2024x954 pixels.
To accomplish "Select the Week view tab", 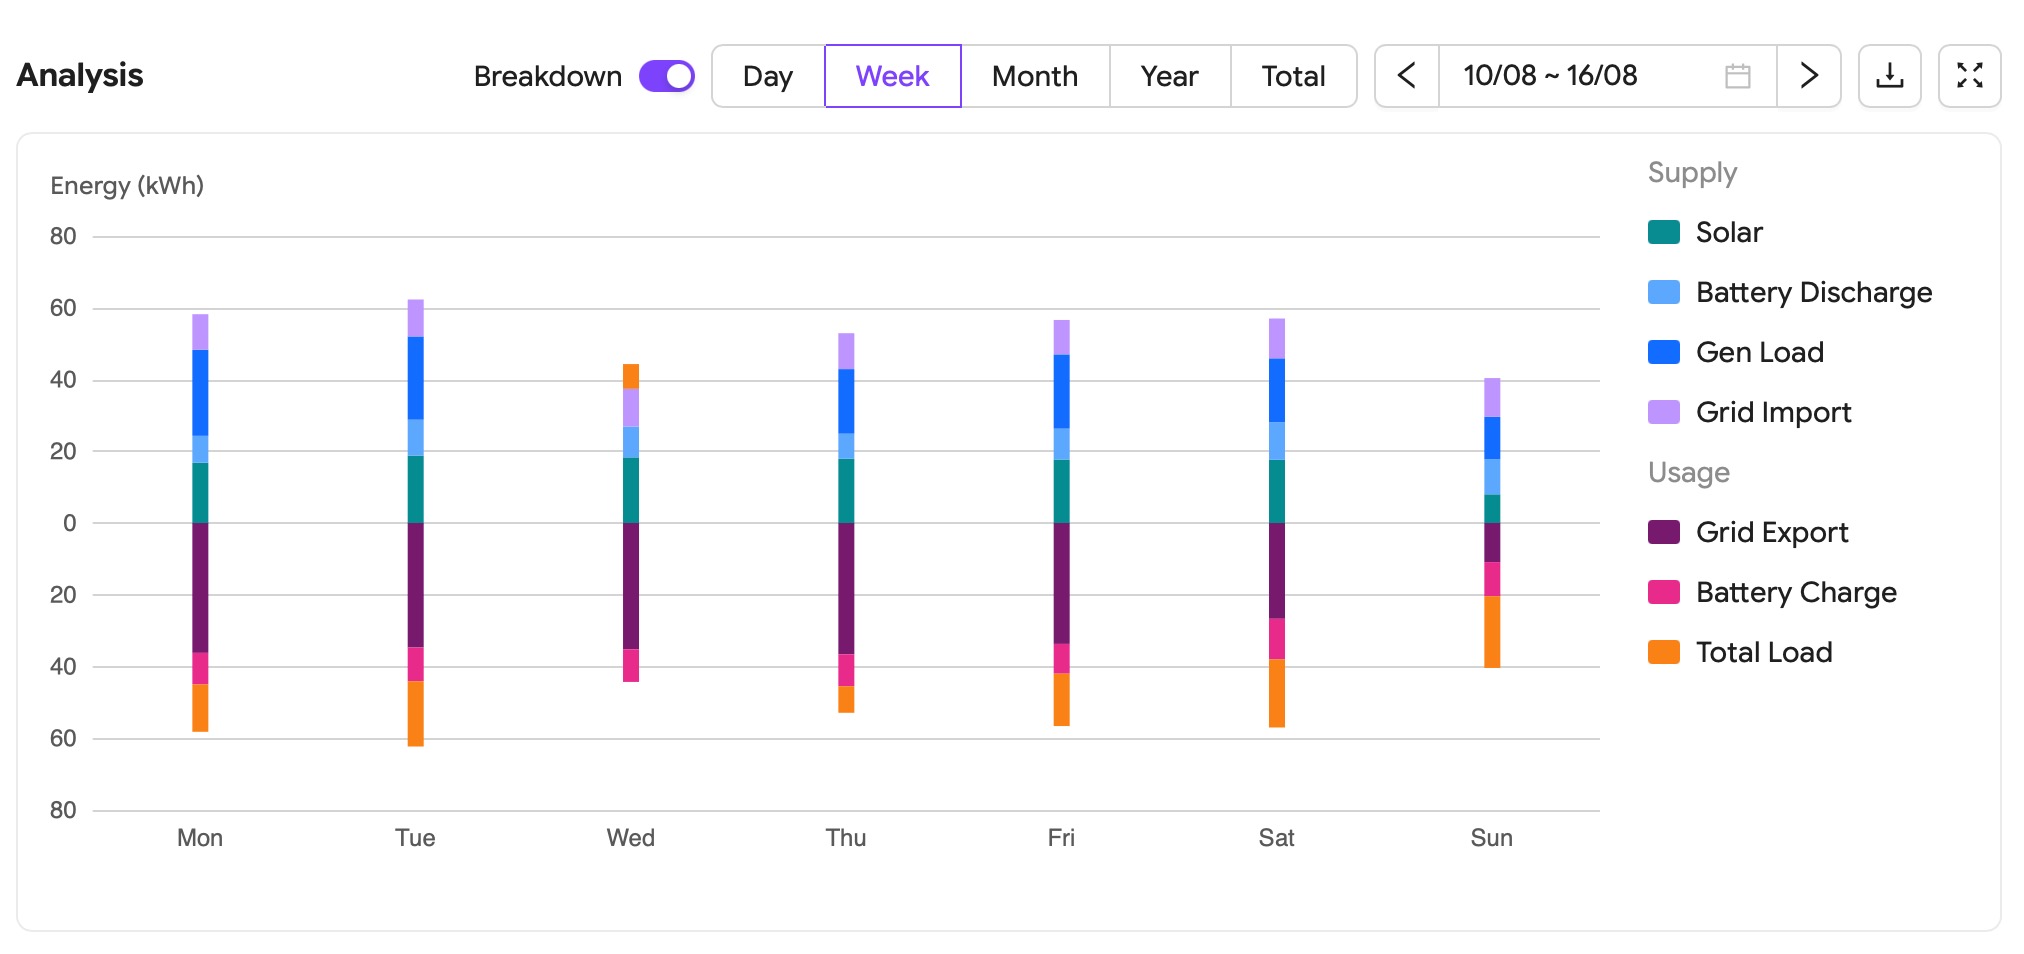I will [x=892, y=76].
